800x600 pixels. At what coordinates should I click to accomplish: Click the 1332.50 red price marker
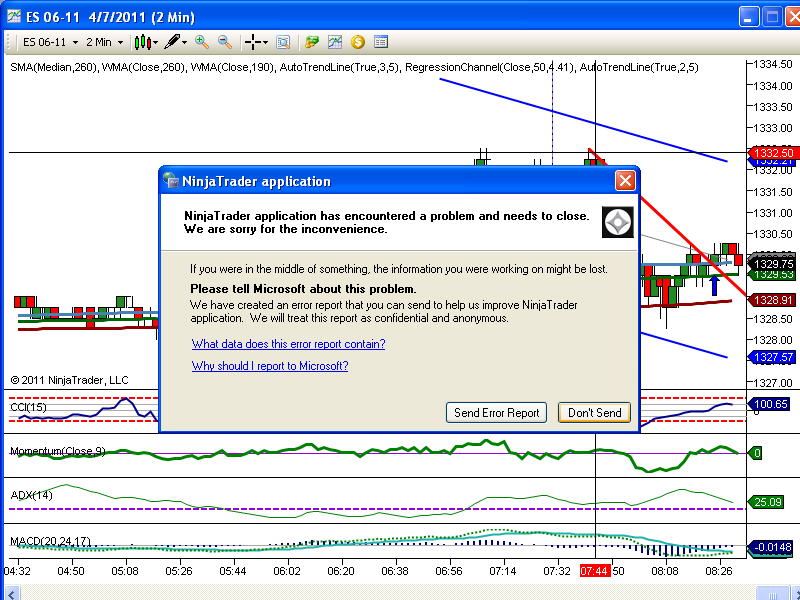click(x=772, y=153)
